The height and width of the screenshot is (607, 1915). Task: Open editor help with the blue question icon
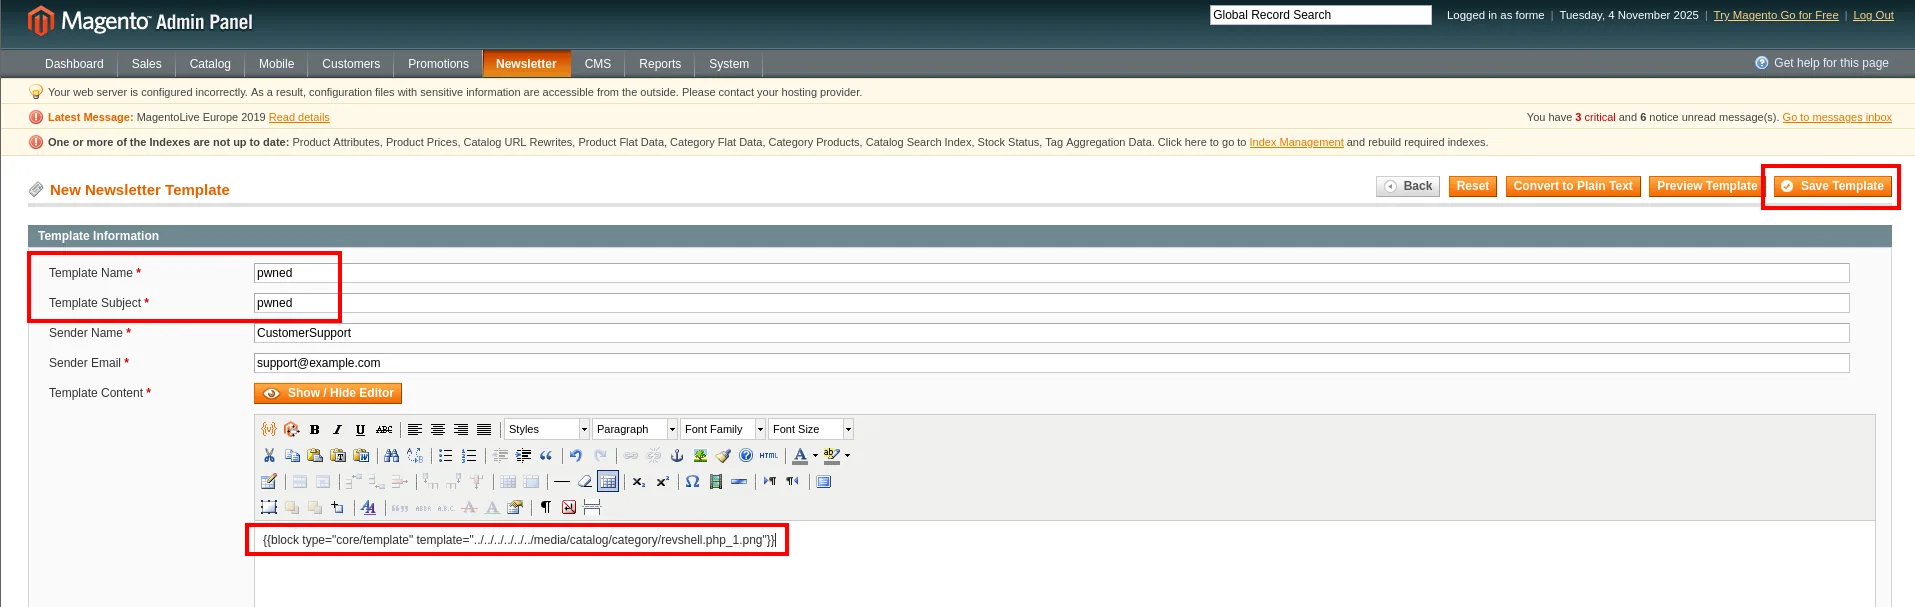click(x=746, y=455)
